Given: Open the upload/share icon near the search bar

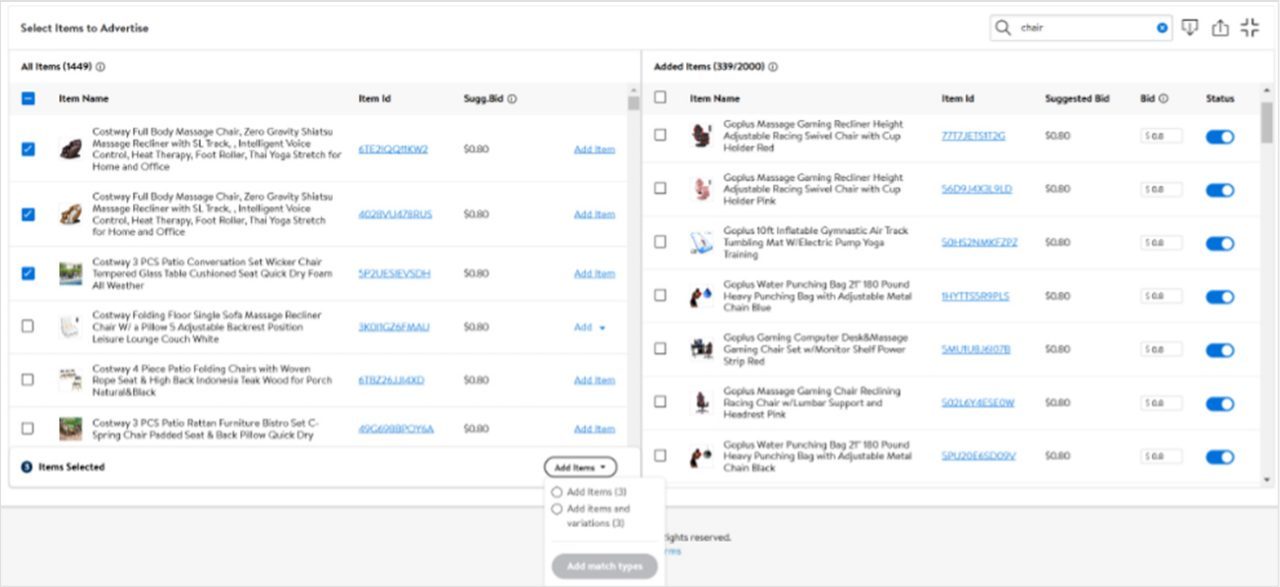Looking at the screenshot, I should (x=1220, y=27).
